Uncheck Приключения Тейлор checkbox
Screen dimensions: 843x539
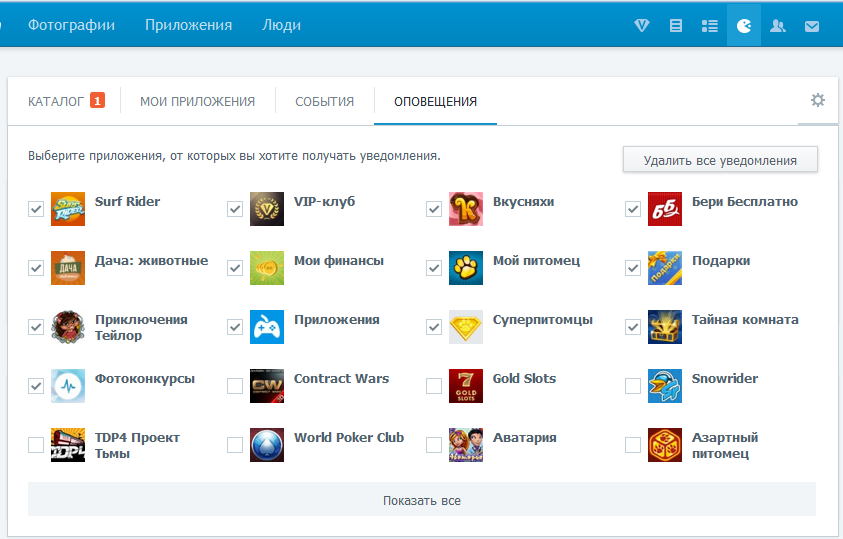36,327
